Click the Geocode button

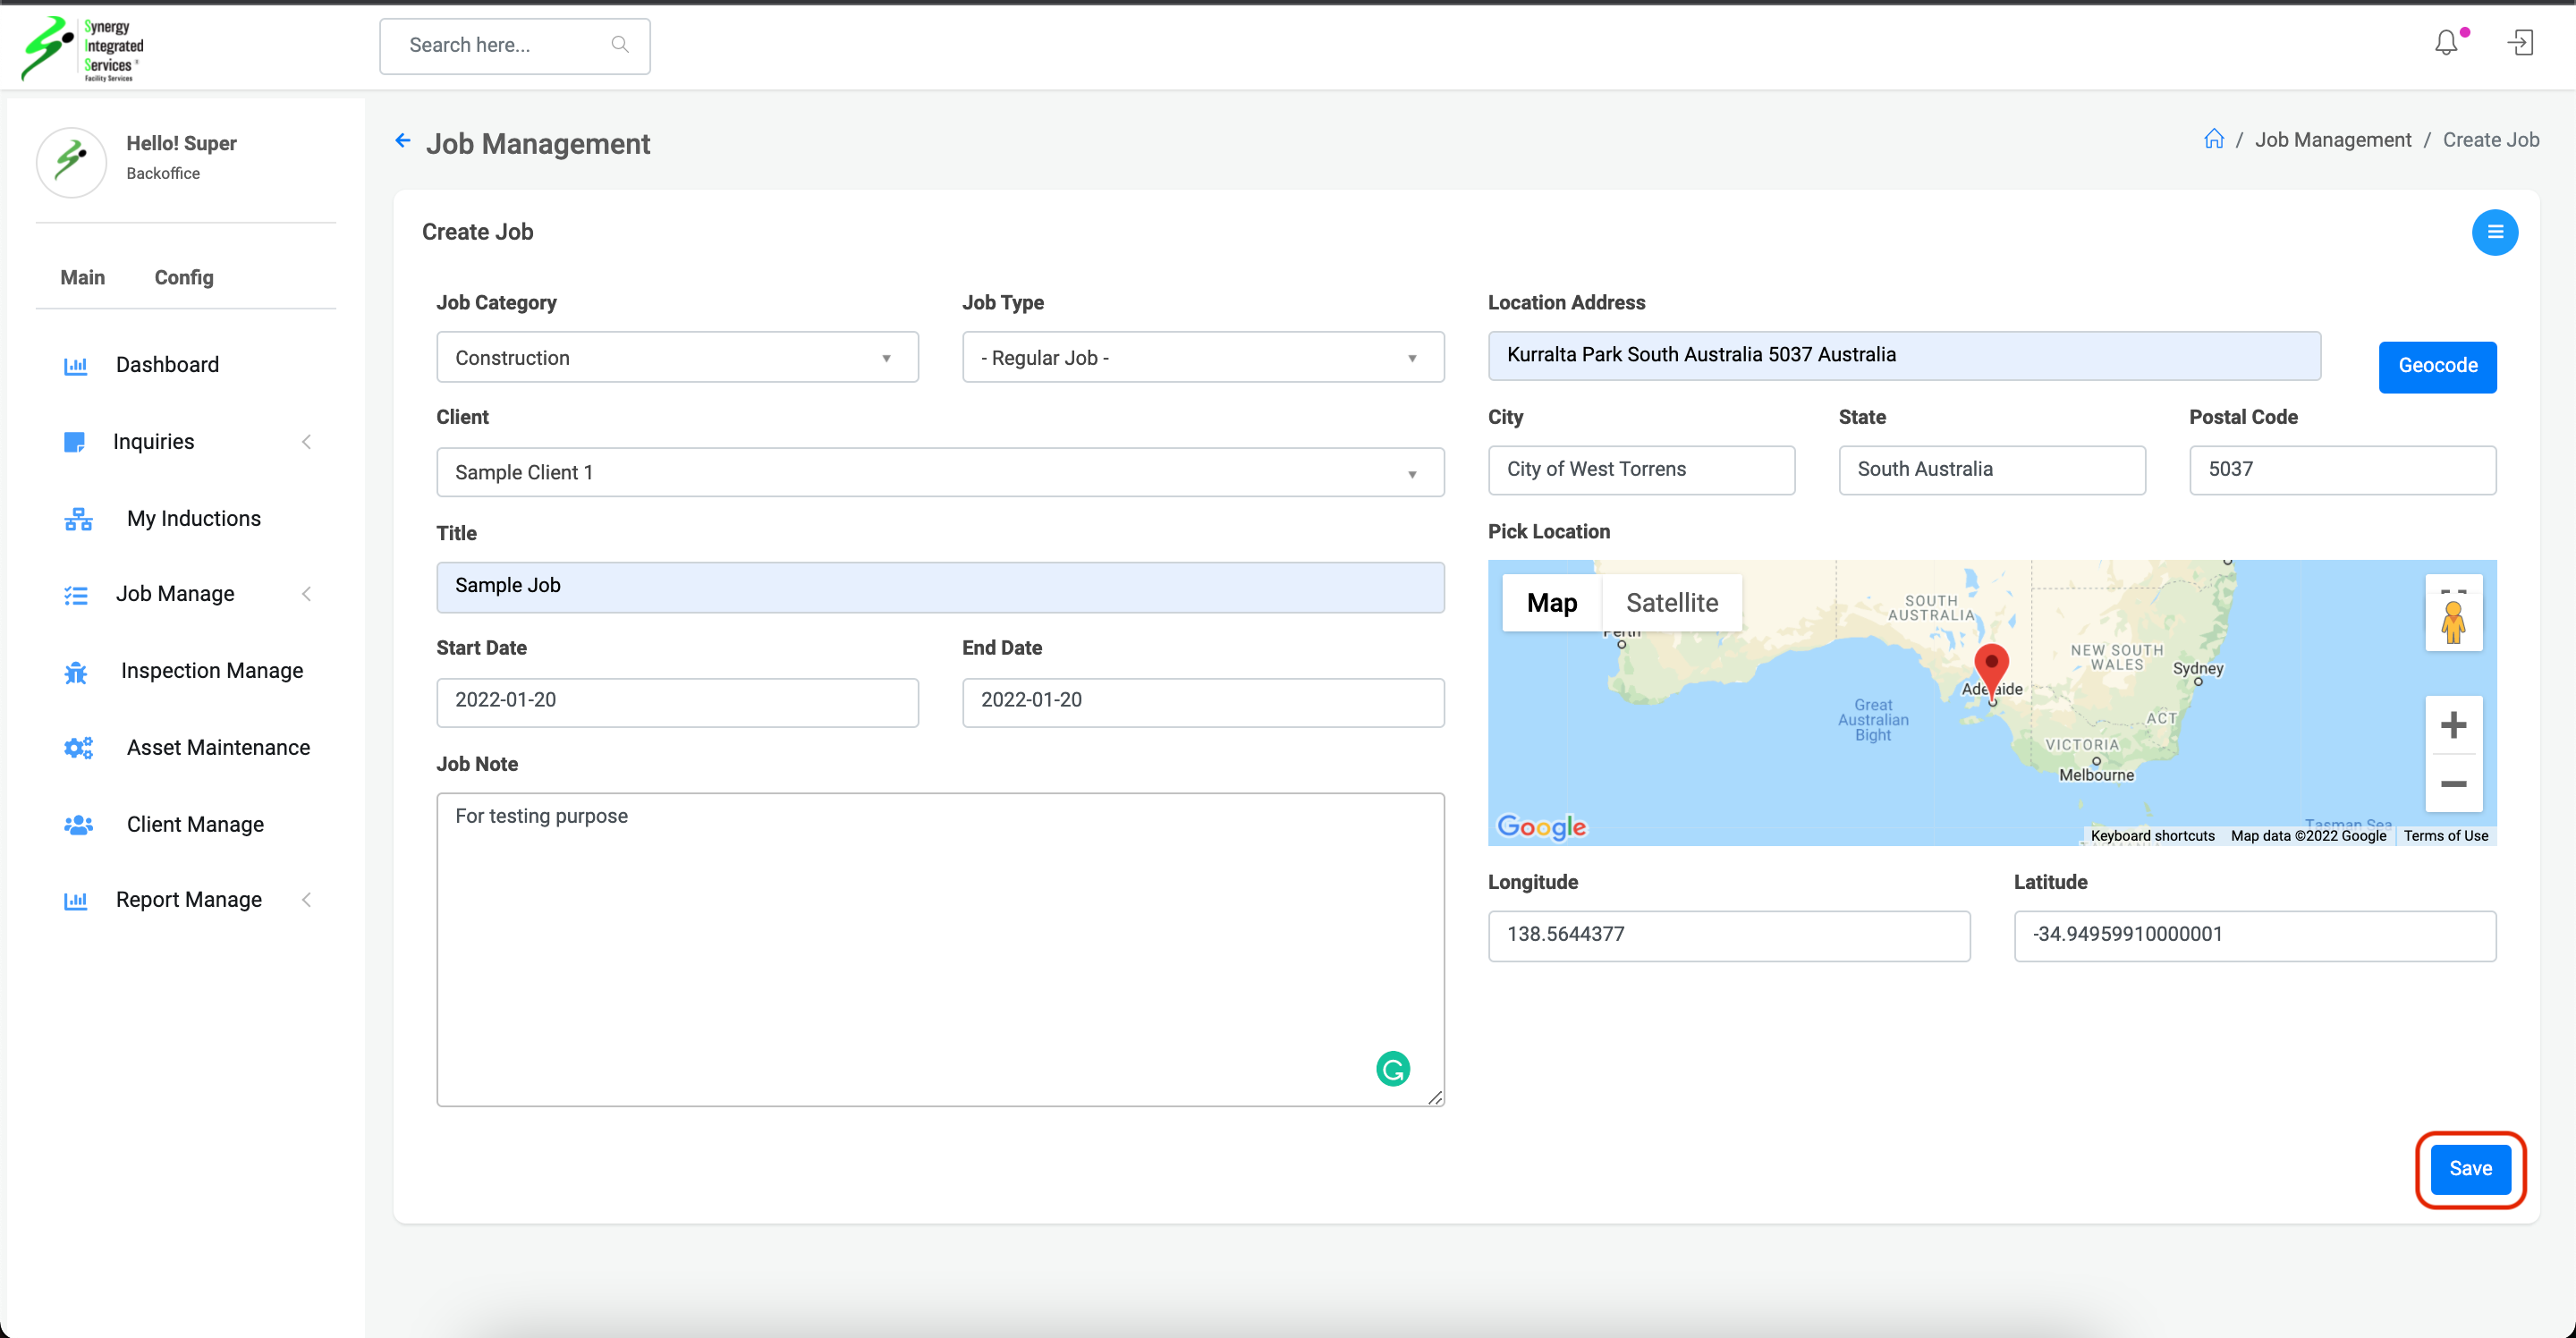(x=2437, y=366)
